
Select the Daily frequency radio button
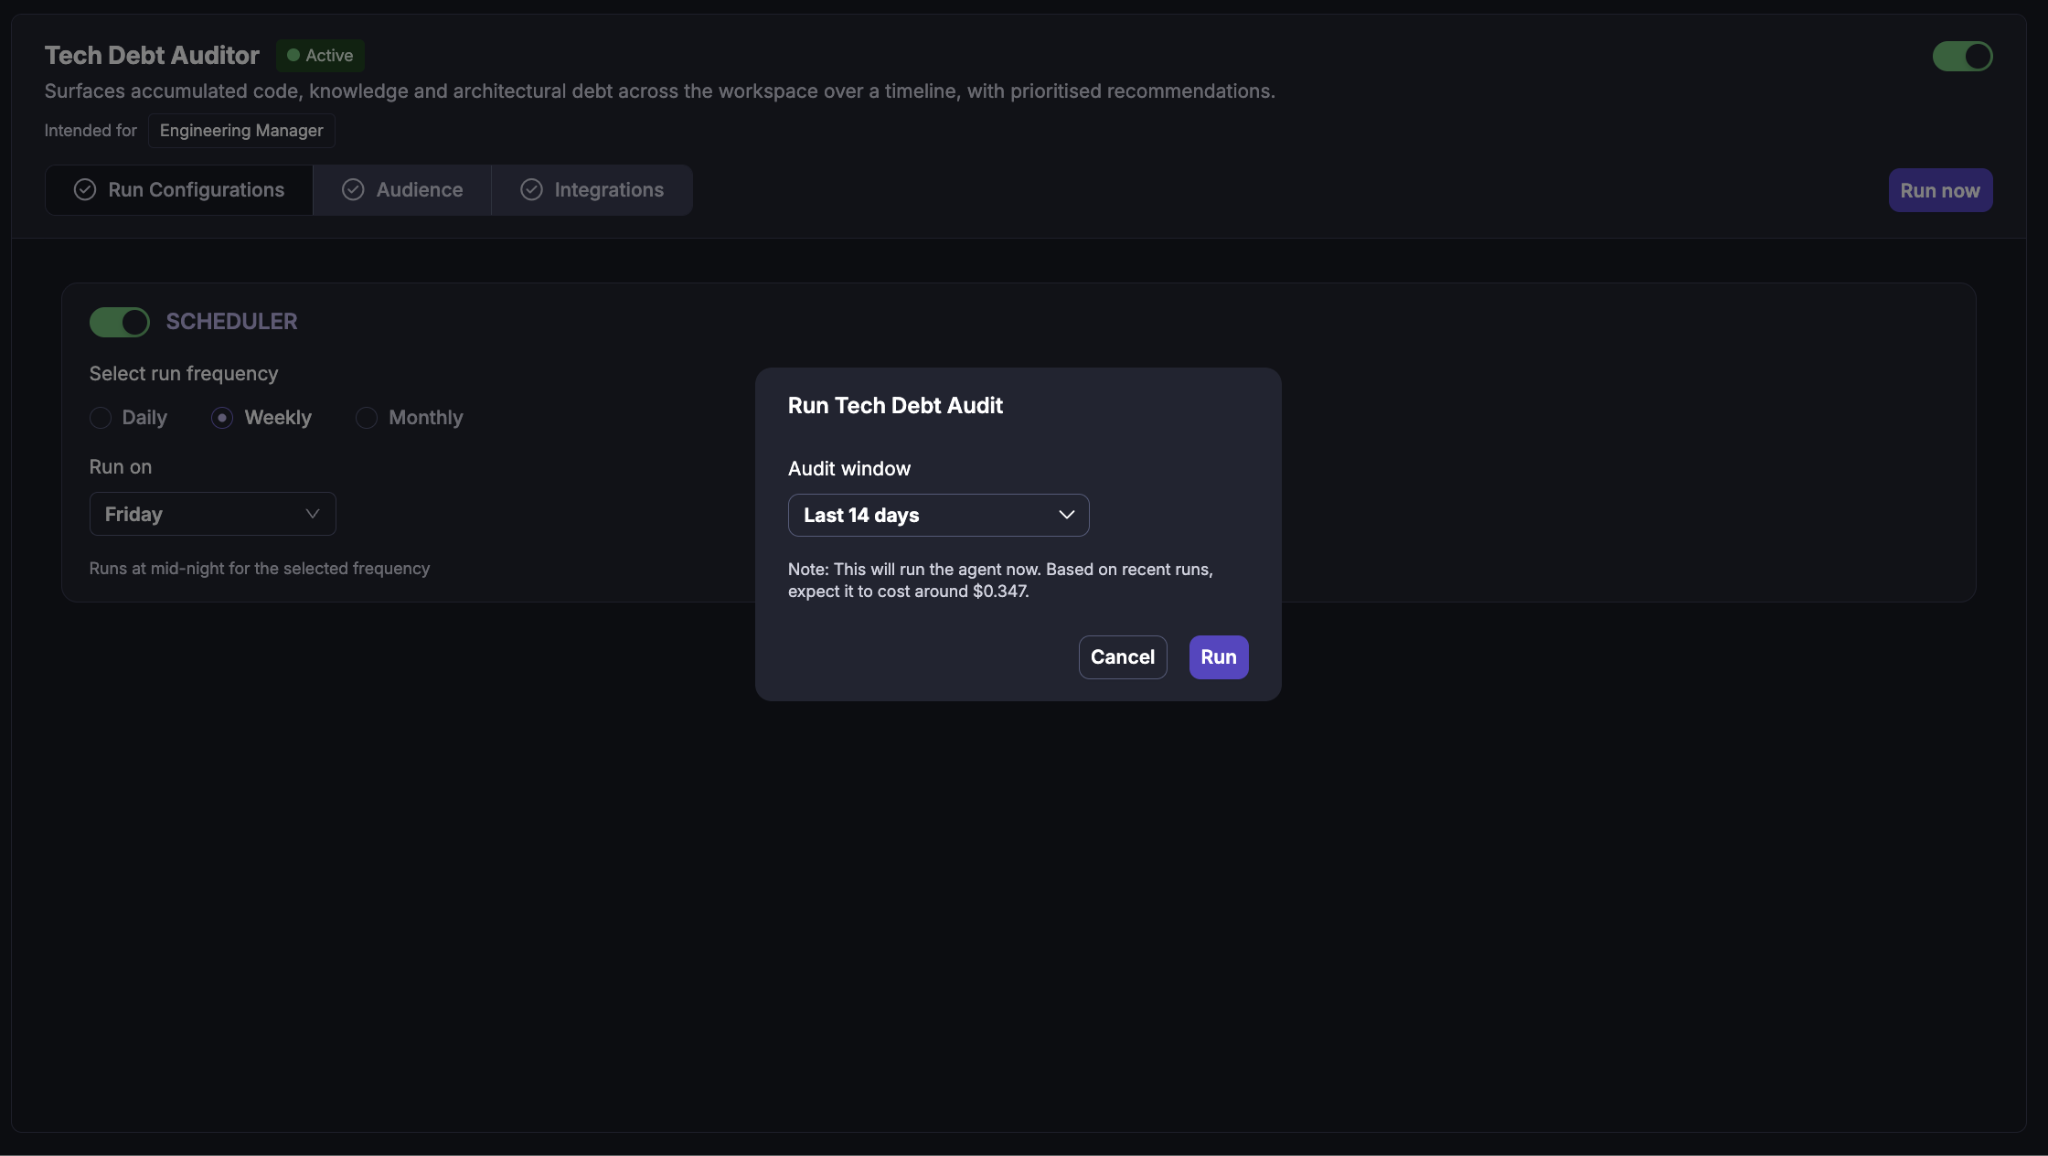[x=100, y=418]
